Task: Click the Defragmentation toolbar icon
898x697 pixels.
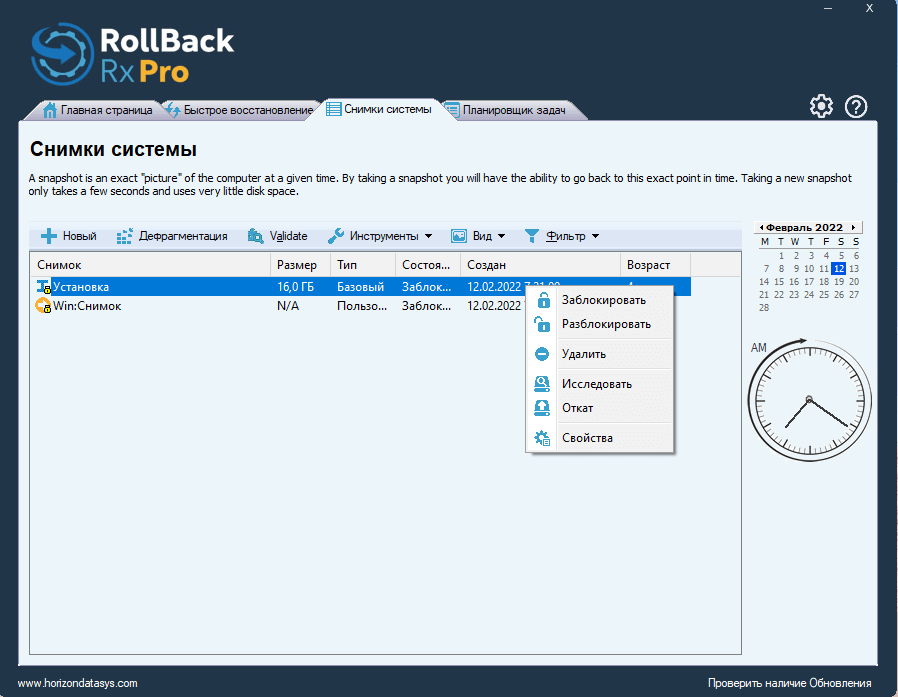Action: tap(124, 236)
